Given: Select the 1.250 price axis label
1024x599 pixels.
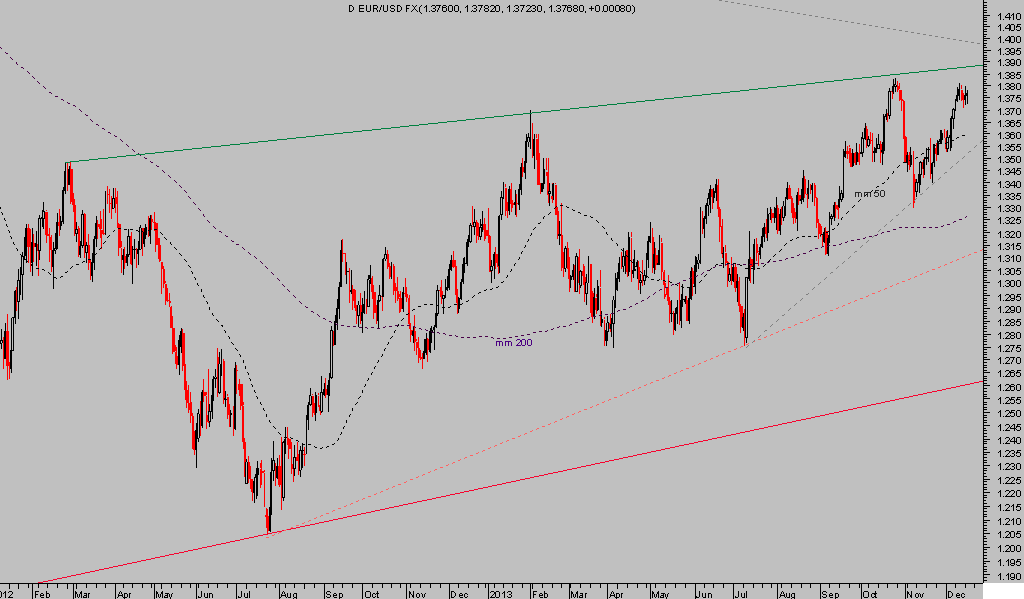Looking at the screenshot, I should 1008,414.
